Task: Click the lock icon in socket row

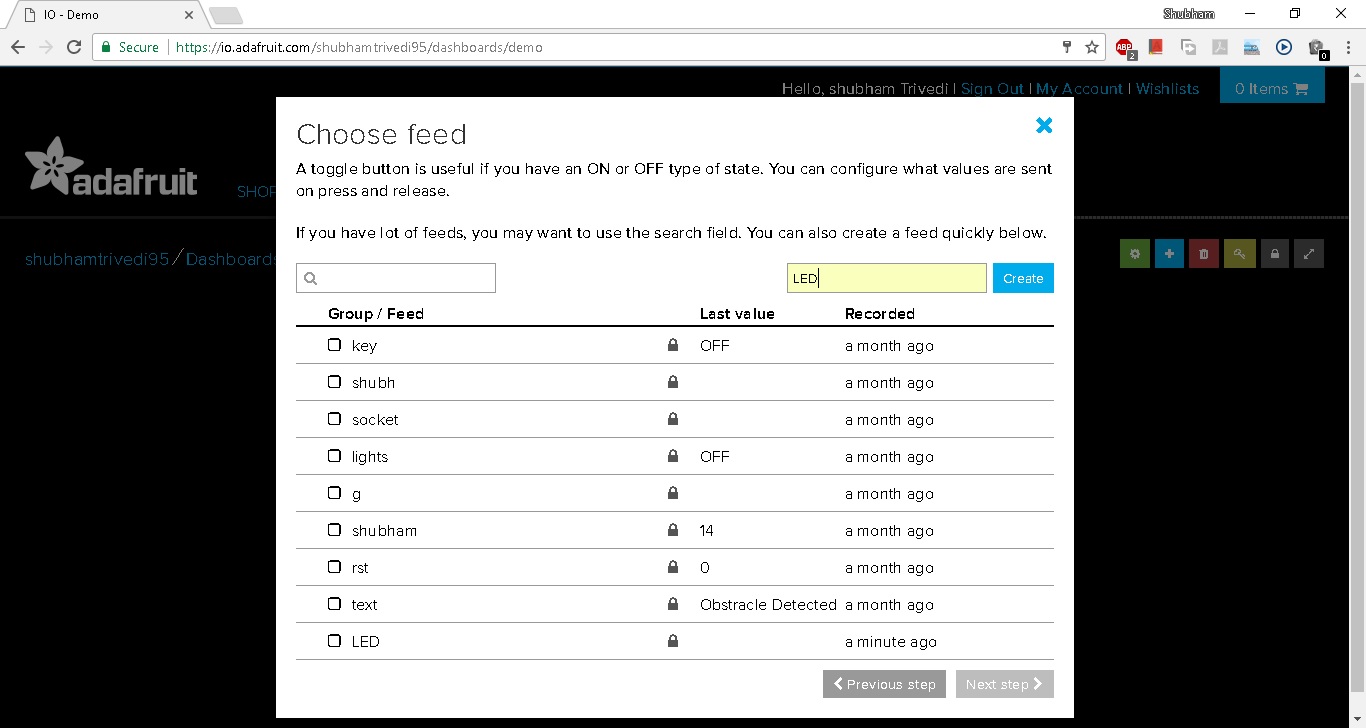Action: coord(673,419)
